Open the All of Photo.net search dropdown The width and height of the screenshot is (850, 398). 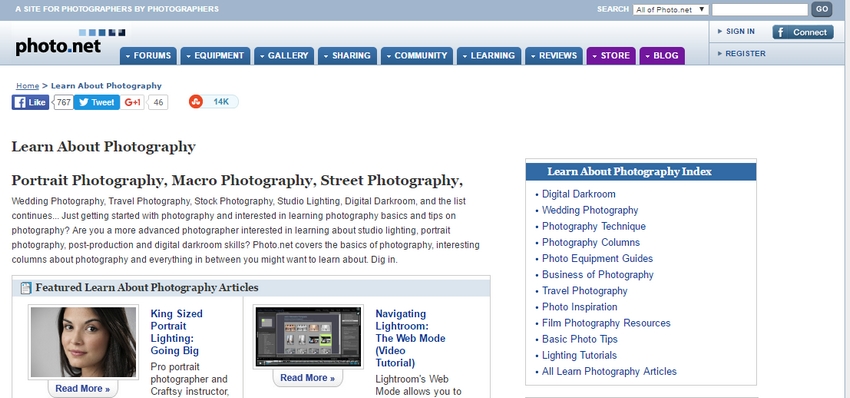point(671,9)
